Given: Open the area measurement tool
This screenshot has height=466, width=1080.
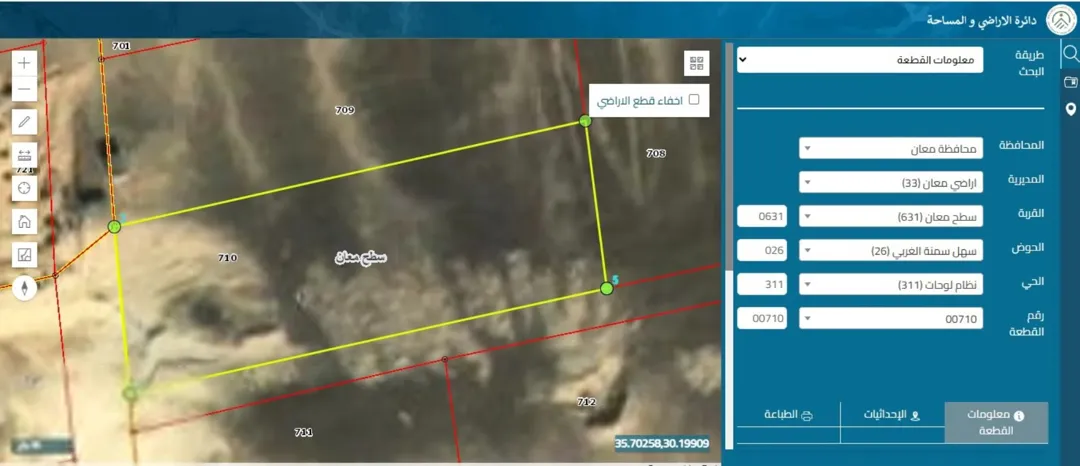Looking at the screenshot, I should tap(24, 255).
